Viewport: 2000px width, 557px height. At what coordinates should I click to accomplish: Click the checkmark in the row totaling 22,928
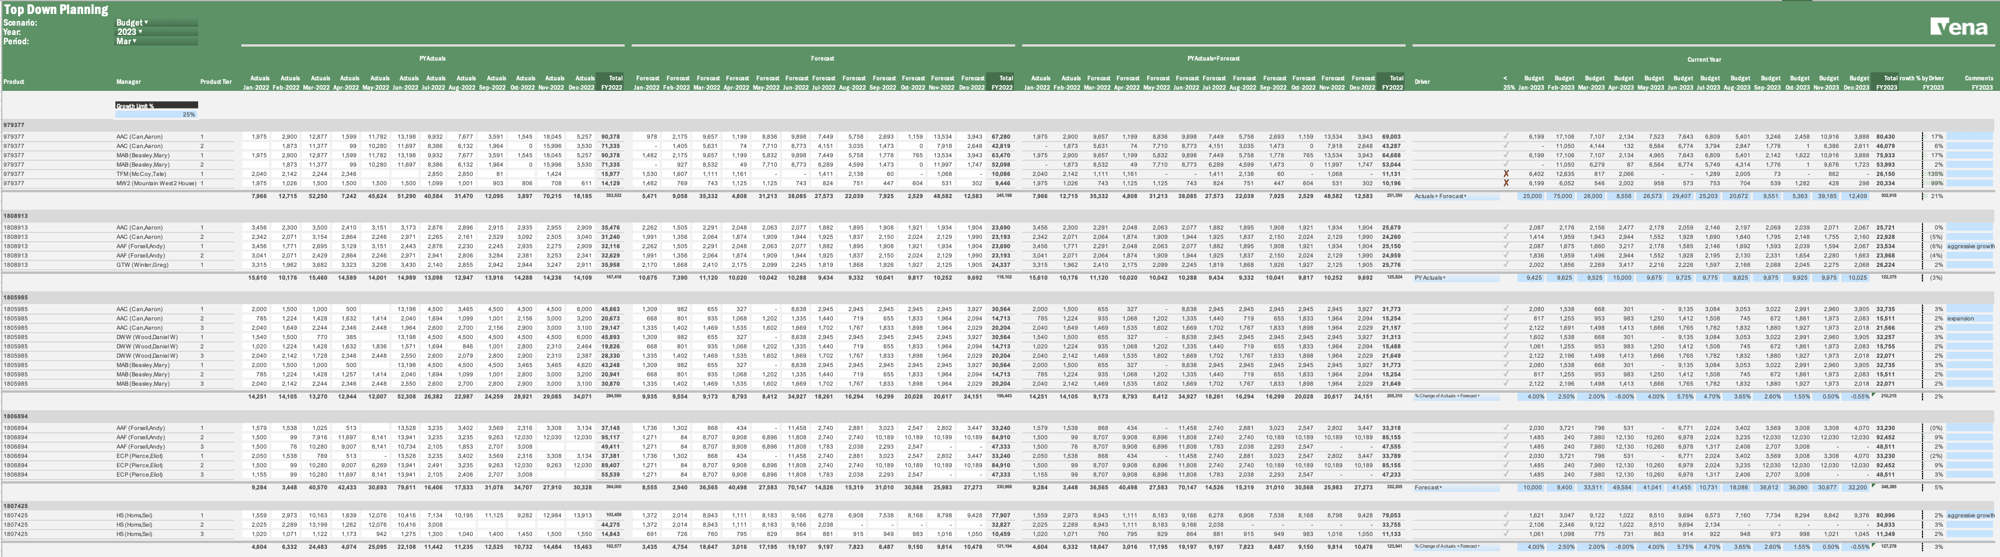tap(1506, 237)
